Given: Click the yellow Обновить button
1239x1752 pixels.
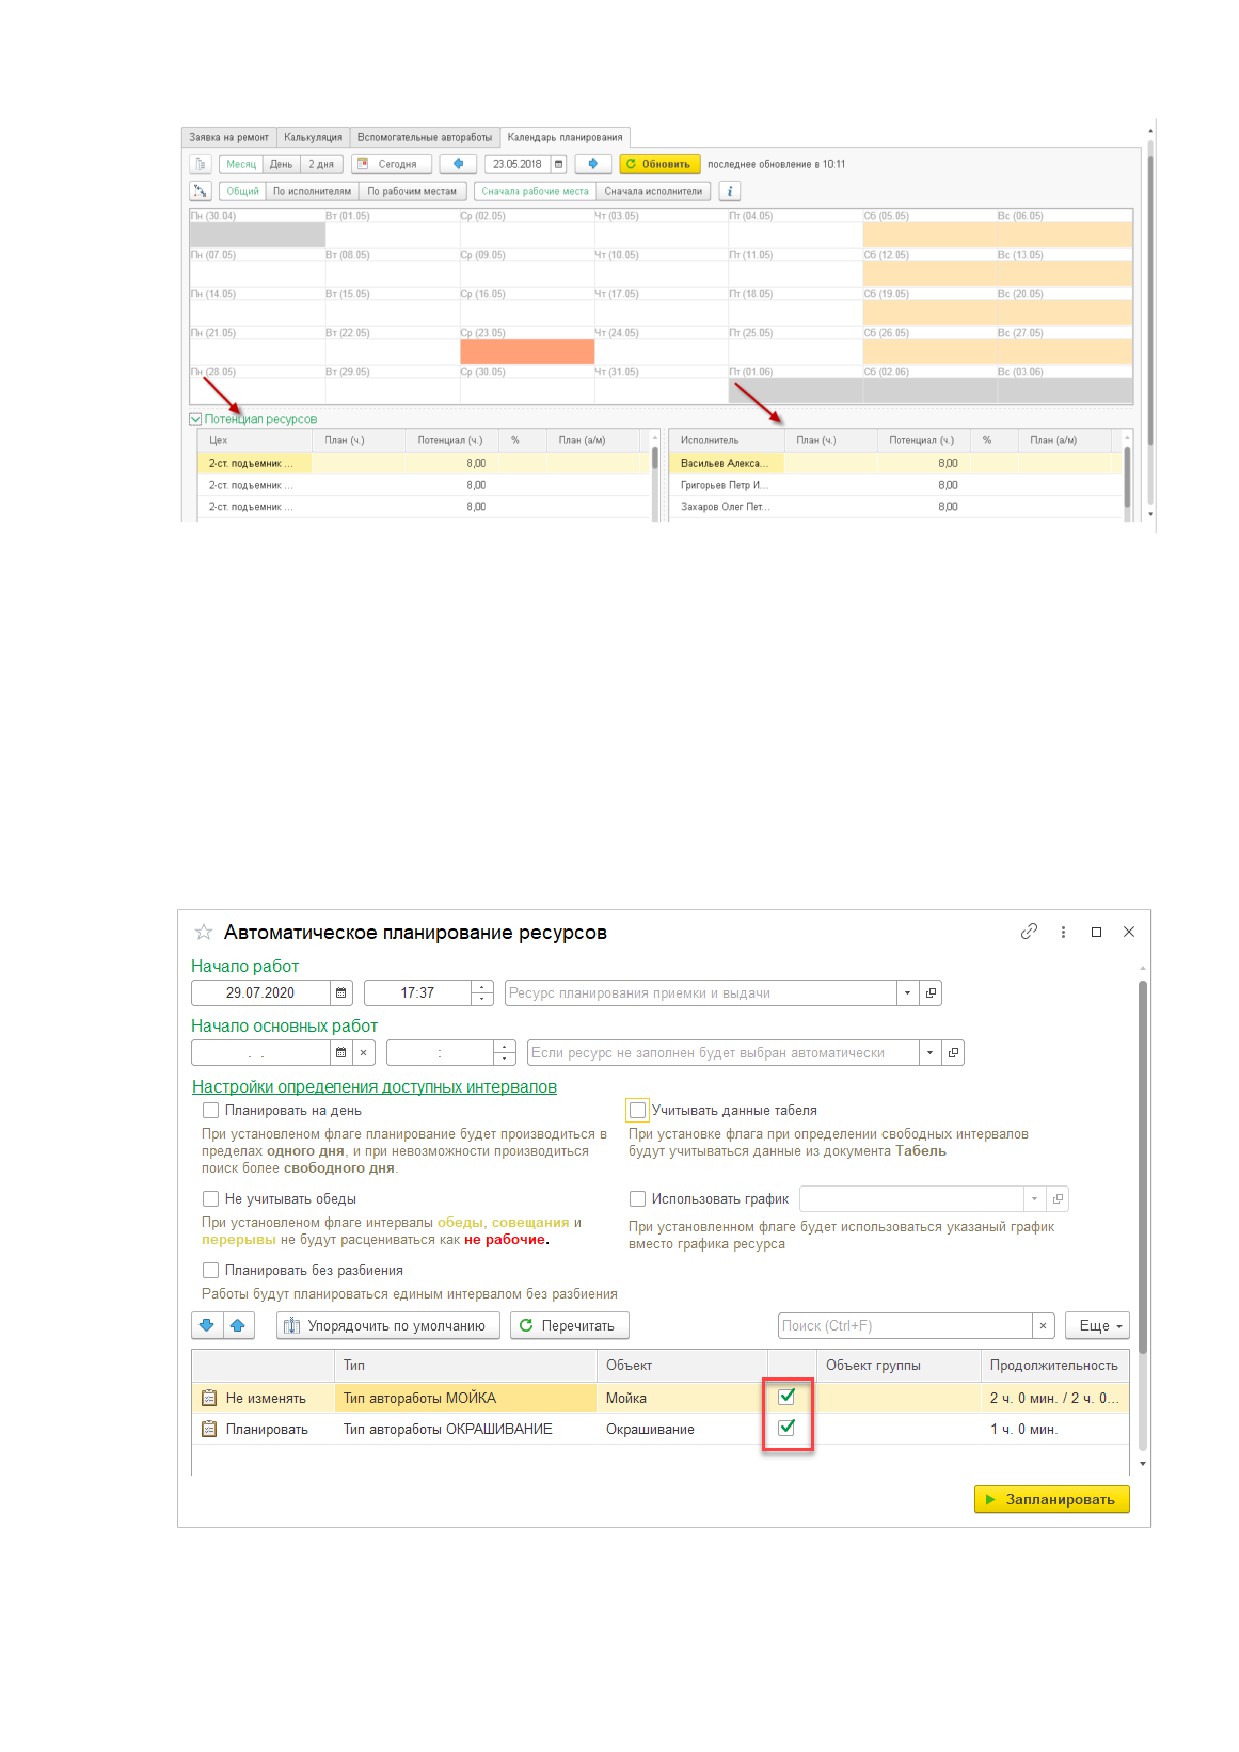Looking at the screenshot, I should [658, 164].
